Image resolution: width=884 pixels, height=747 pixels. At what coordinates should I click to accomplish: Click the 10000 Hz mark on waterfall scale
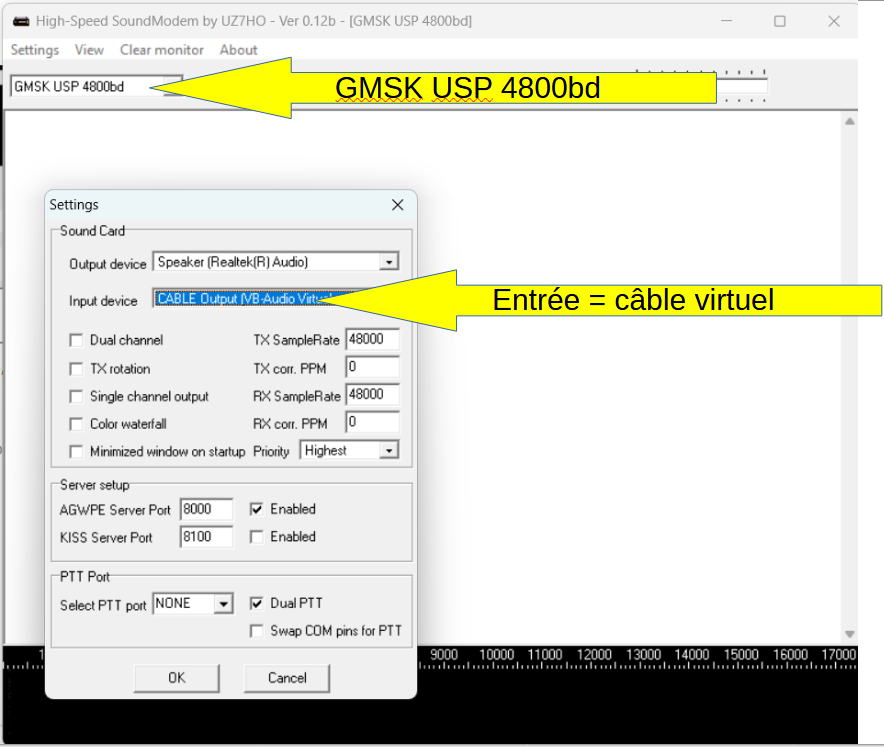point(496,655)
